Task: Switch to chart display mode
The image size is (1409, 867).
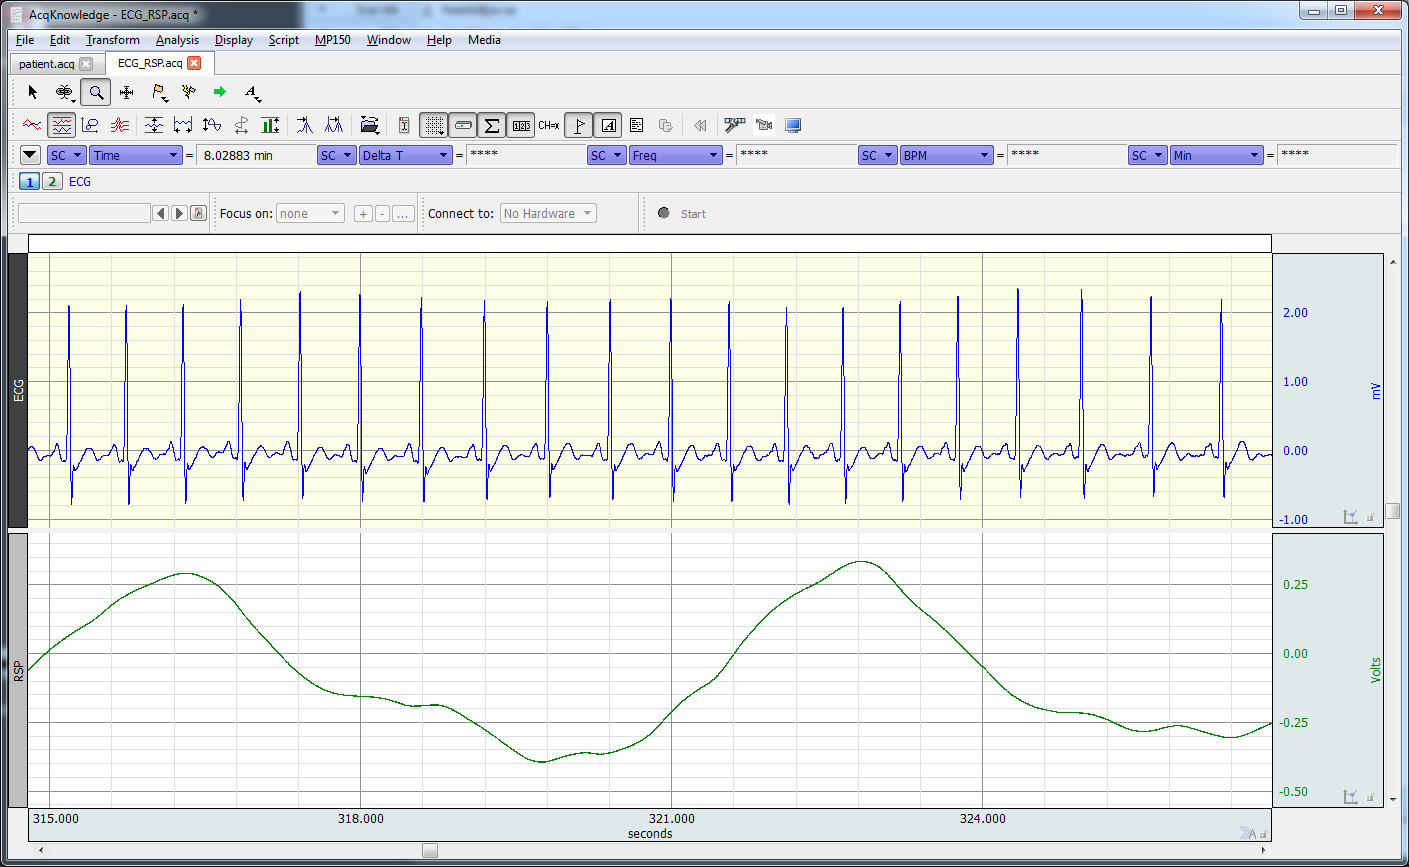Action: click(x=62, y=125)
